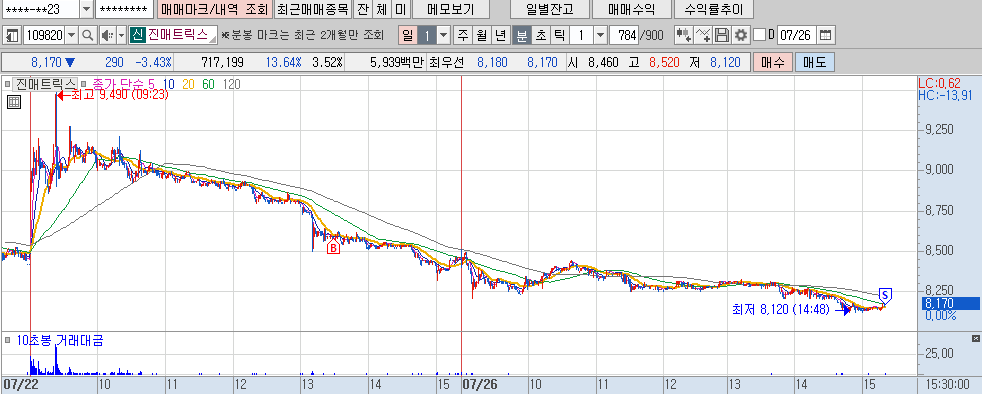Viewport: 982px width, 394px height.
Task: Open the 매매마크/내역 조회 tab
Action: point(214,9)
